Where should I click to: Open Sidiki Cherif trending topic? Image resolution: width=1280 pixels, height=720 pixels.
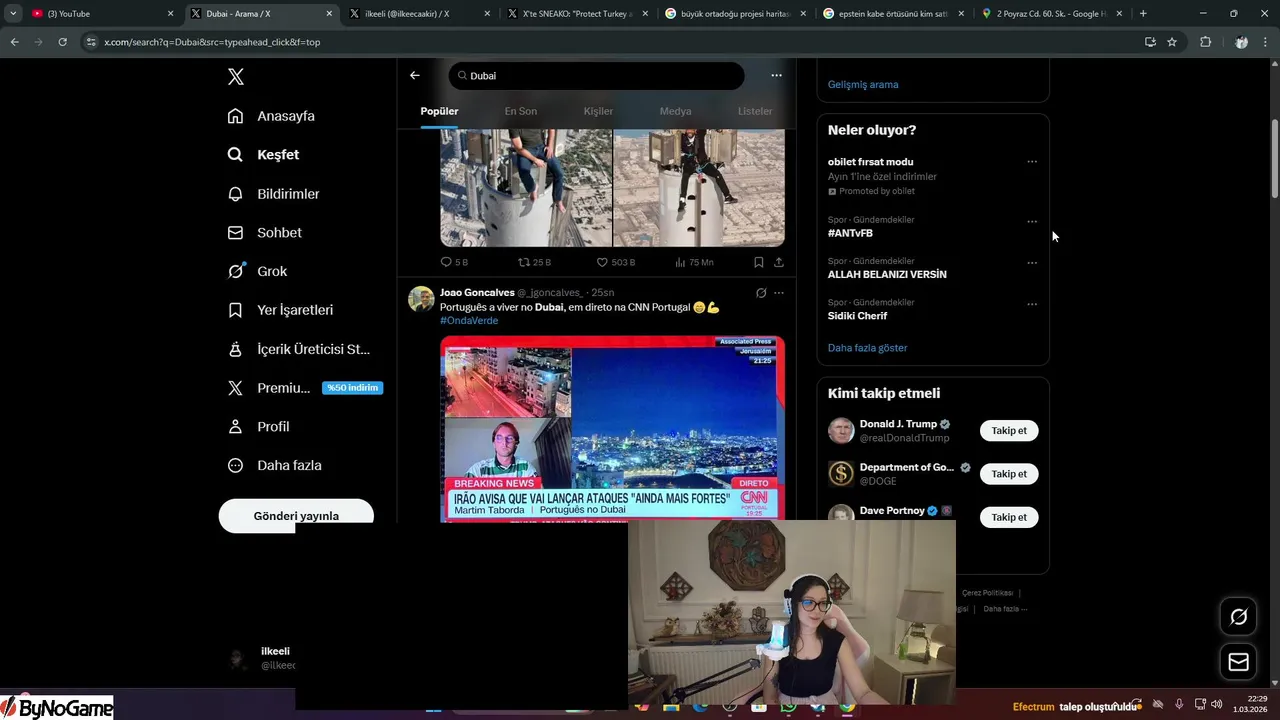click(857, 316)
